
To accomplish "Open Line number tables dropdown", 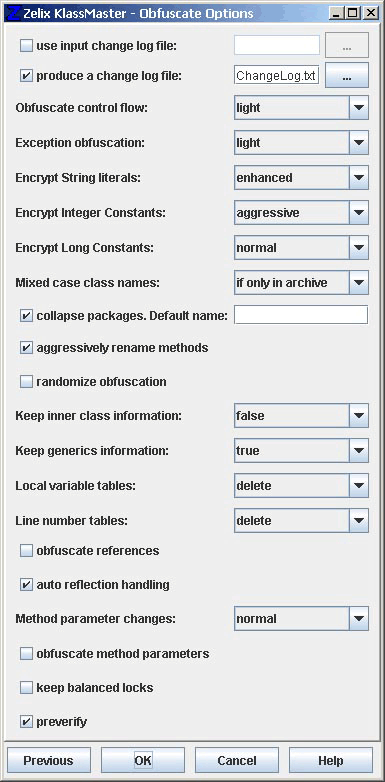I will pyautogui.click(x=301, y=520).
